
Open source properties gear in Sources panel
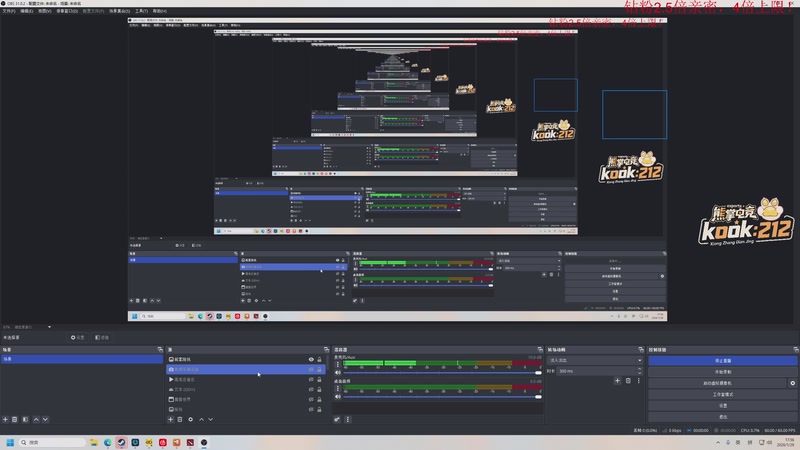pos(190,419)
